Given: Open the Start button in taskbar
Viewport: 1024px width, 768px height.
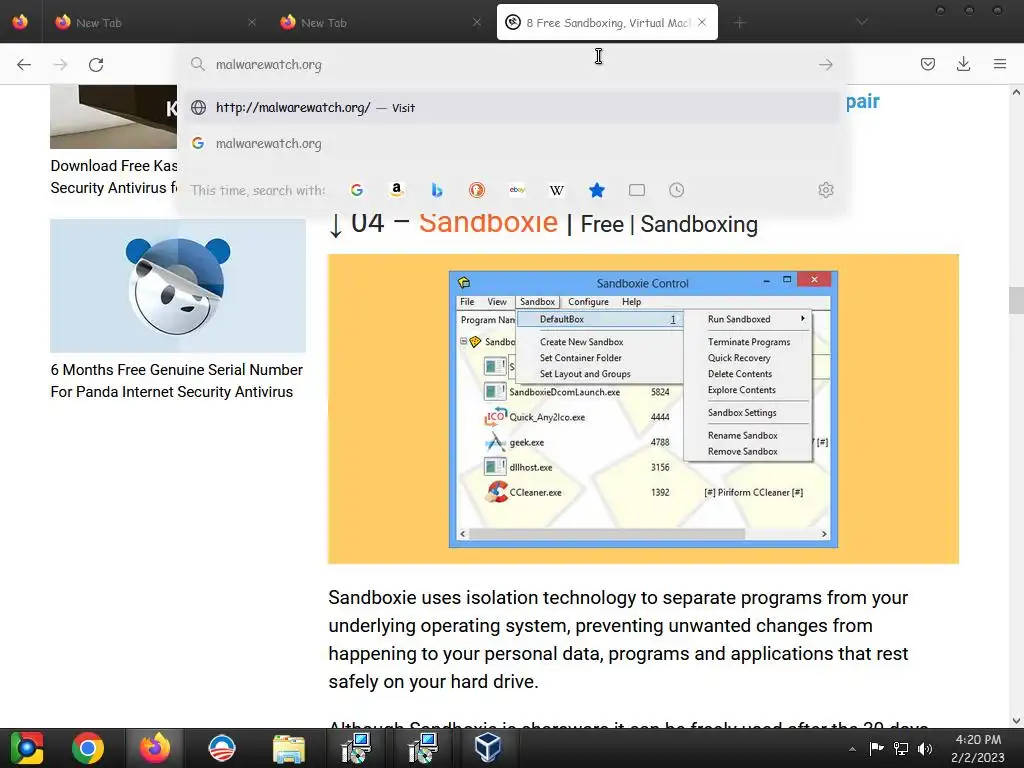Looking at the screenshot, I should point(26,748).
